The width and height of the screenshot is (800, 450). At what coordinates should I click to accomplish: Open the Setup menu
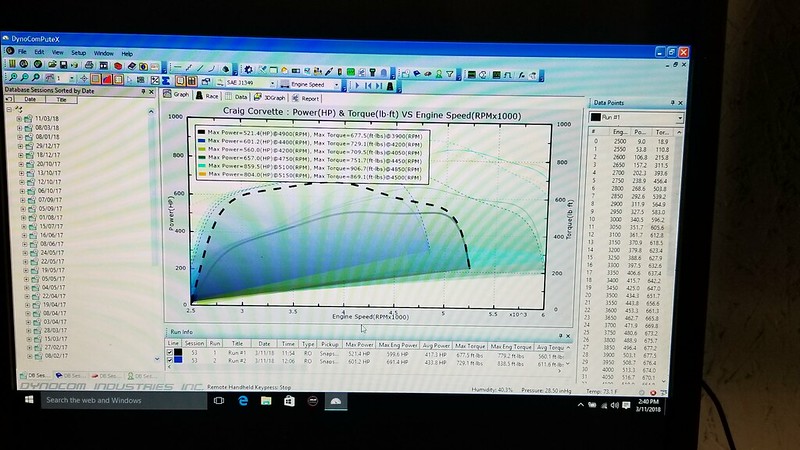(78, 52)
